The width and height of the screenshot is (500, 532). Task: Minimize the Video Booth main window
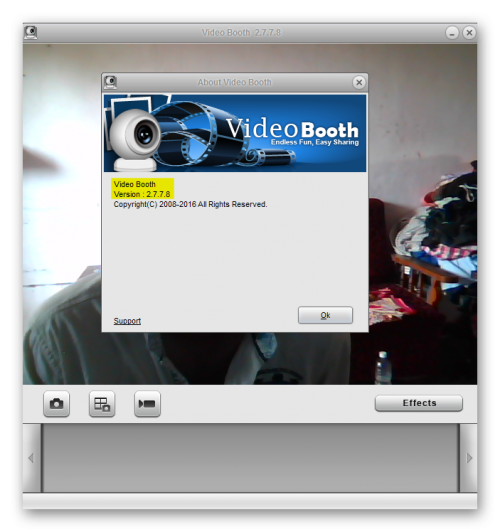pyautogui.click(x=452, y=33)
